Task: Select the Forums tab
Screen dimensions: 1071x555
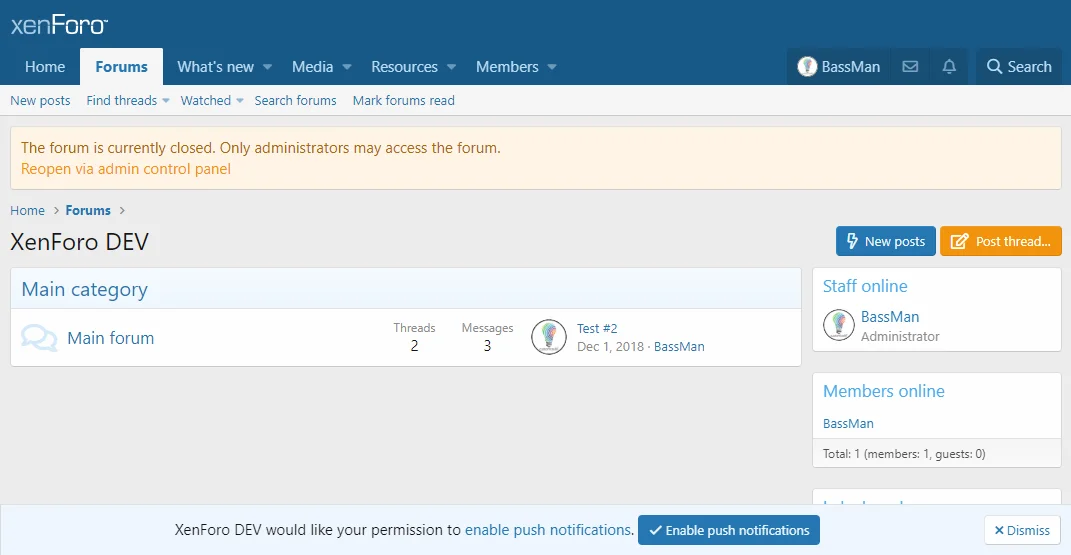Action: tap(122, 67)
